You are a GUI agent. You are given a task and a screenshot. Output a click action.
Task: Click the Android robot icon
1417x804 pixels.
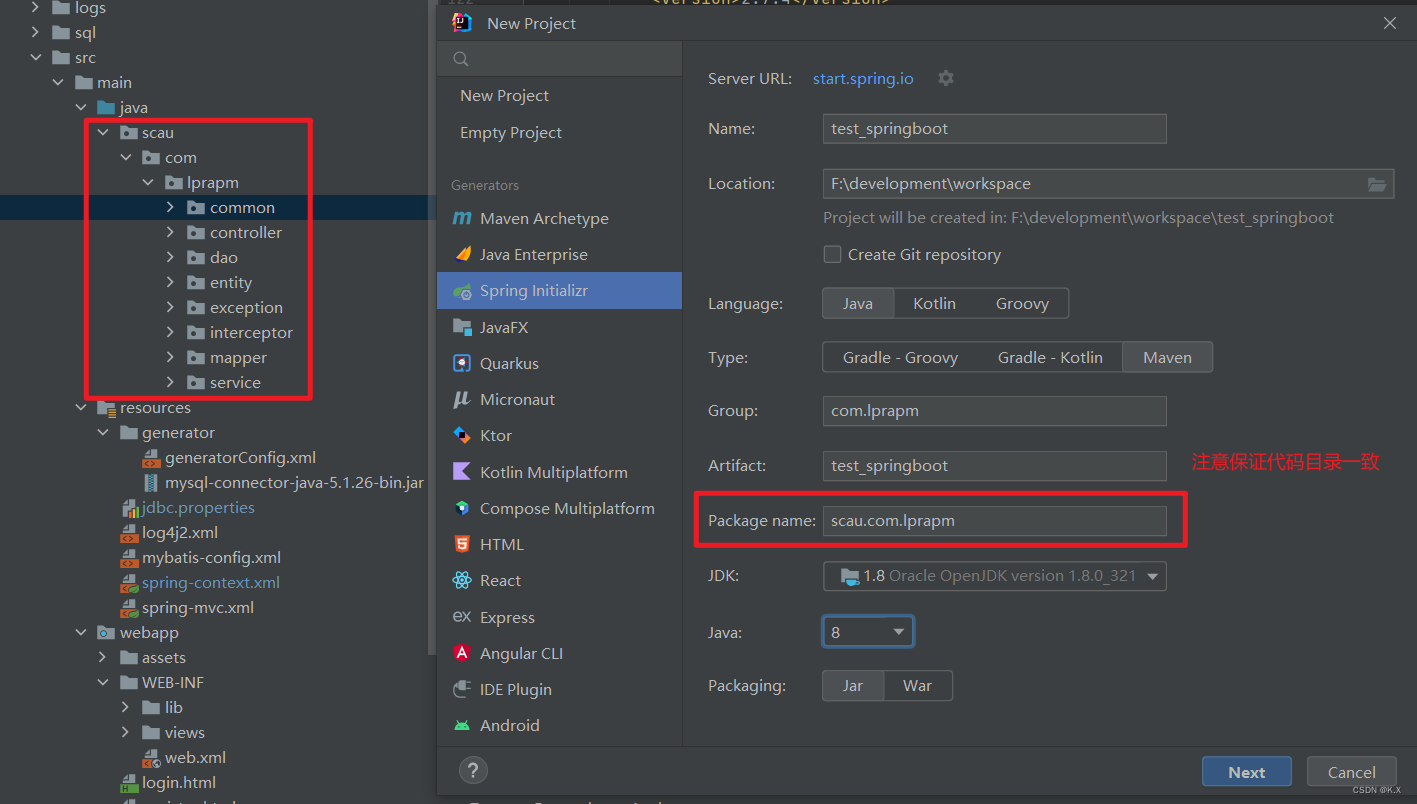(462, 725)
